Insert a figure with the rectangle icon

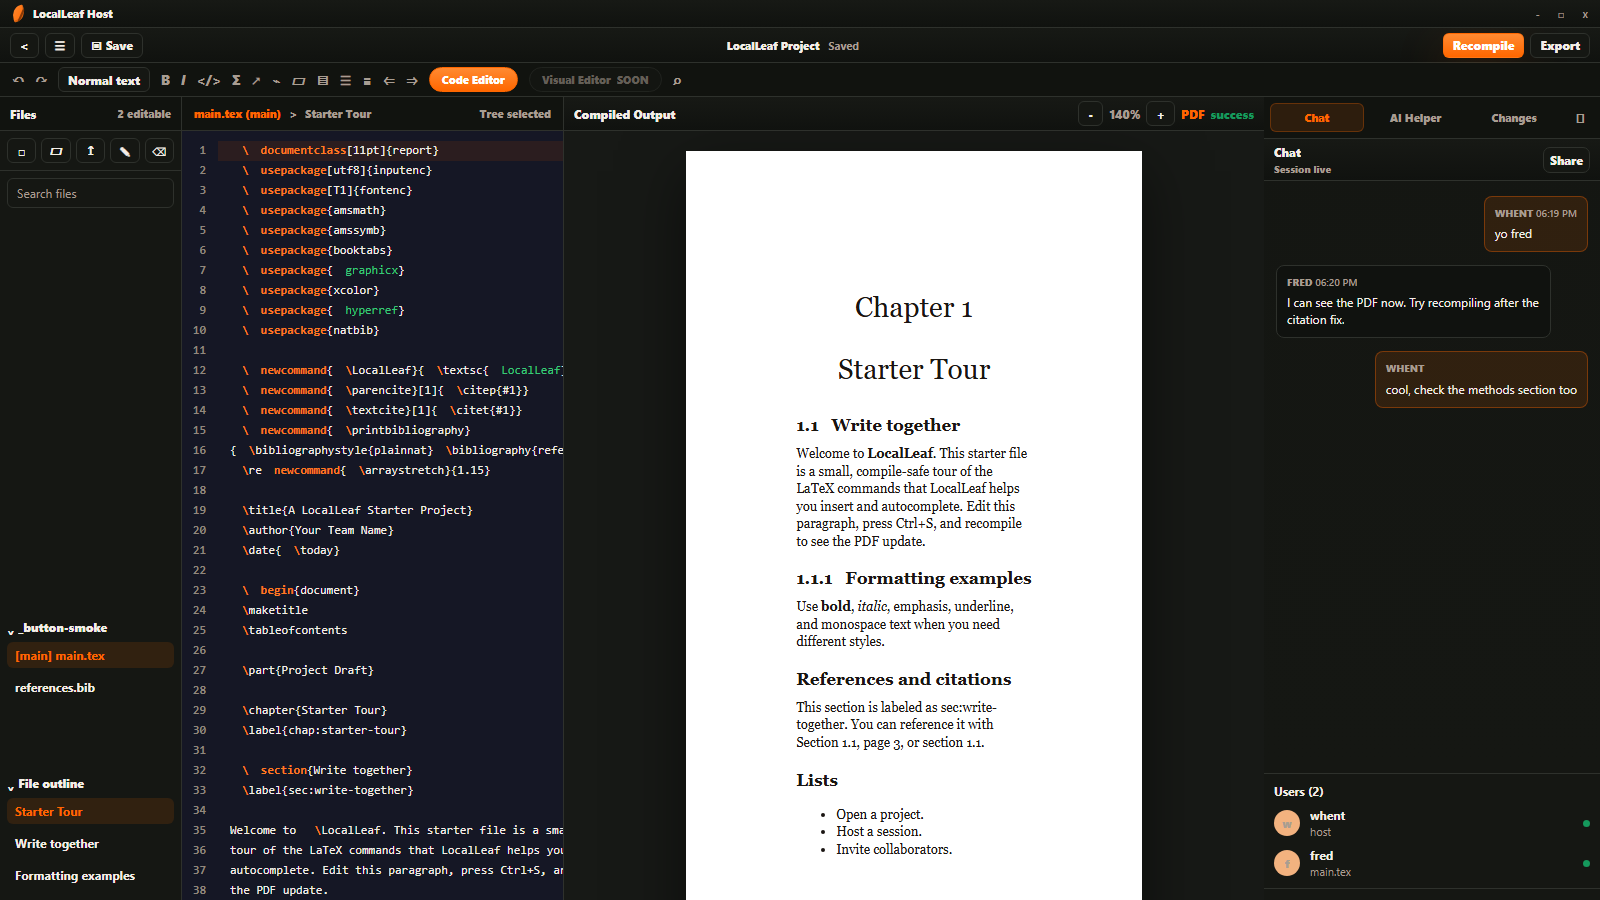coord(299,81)
